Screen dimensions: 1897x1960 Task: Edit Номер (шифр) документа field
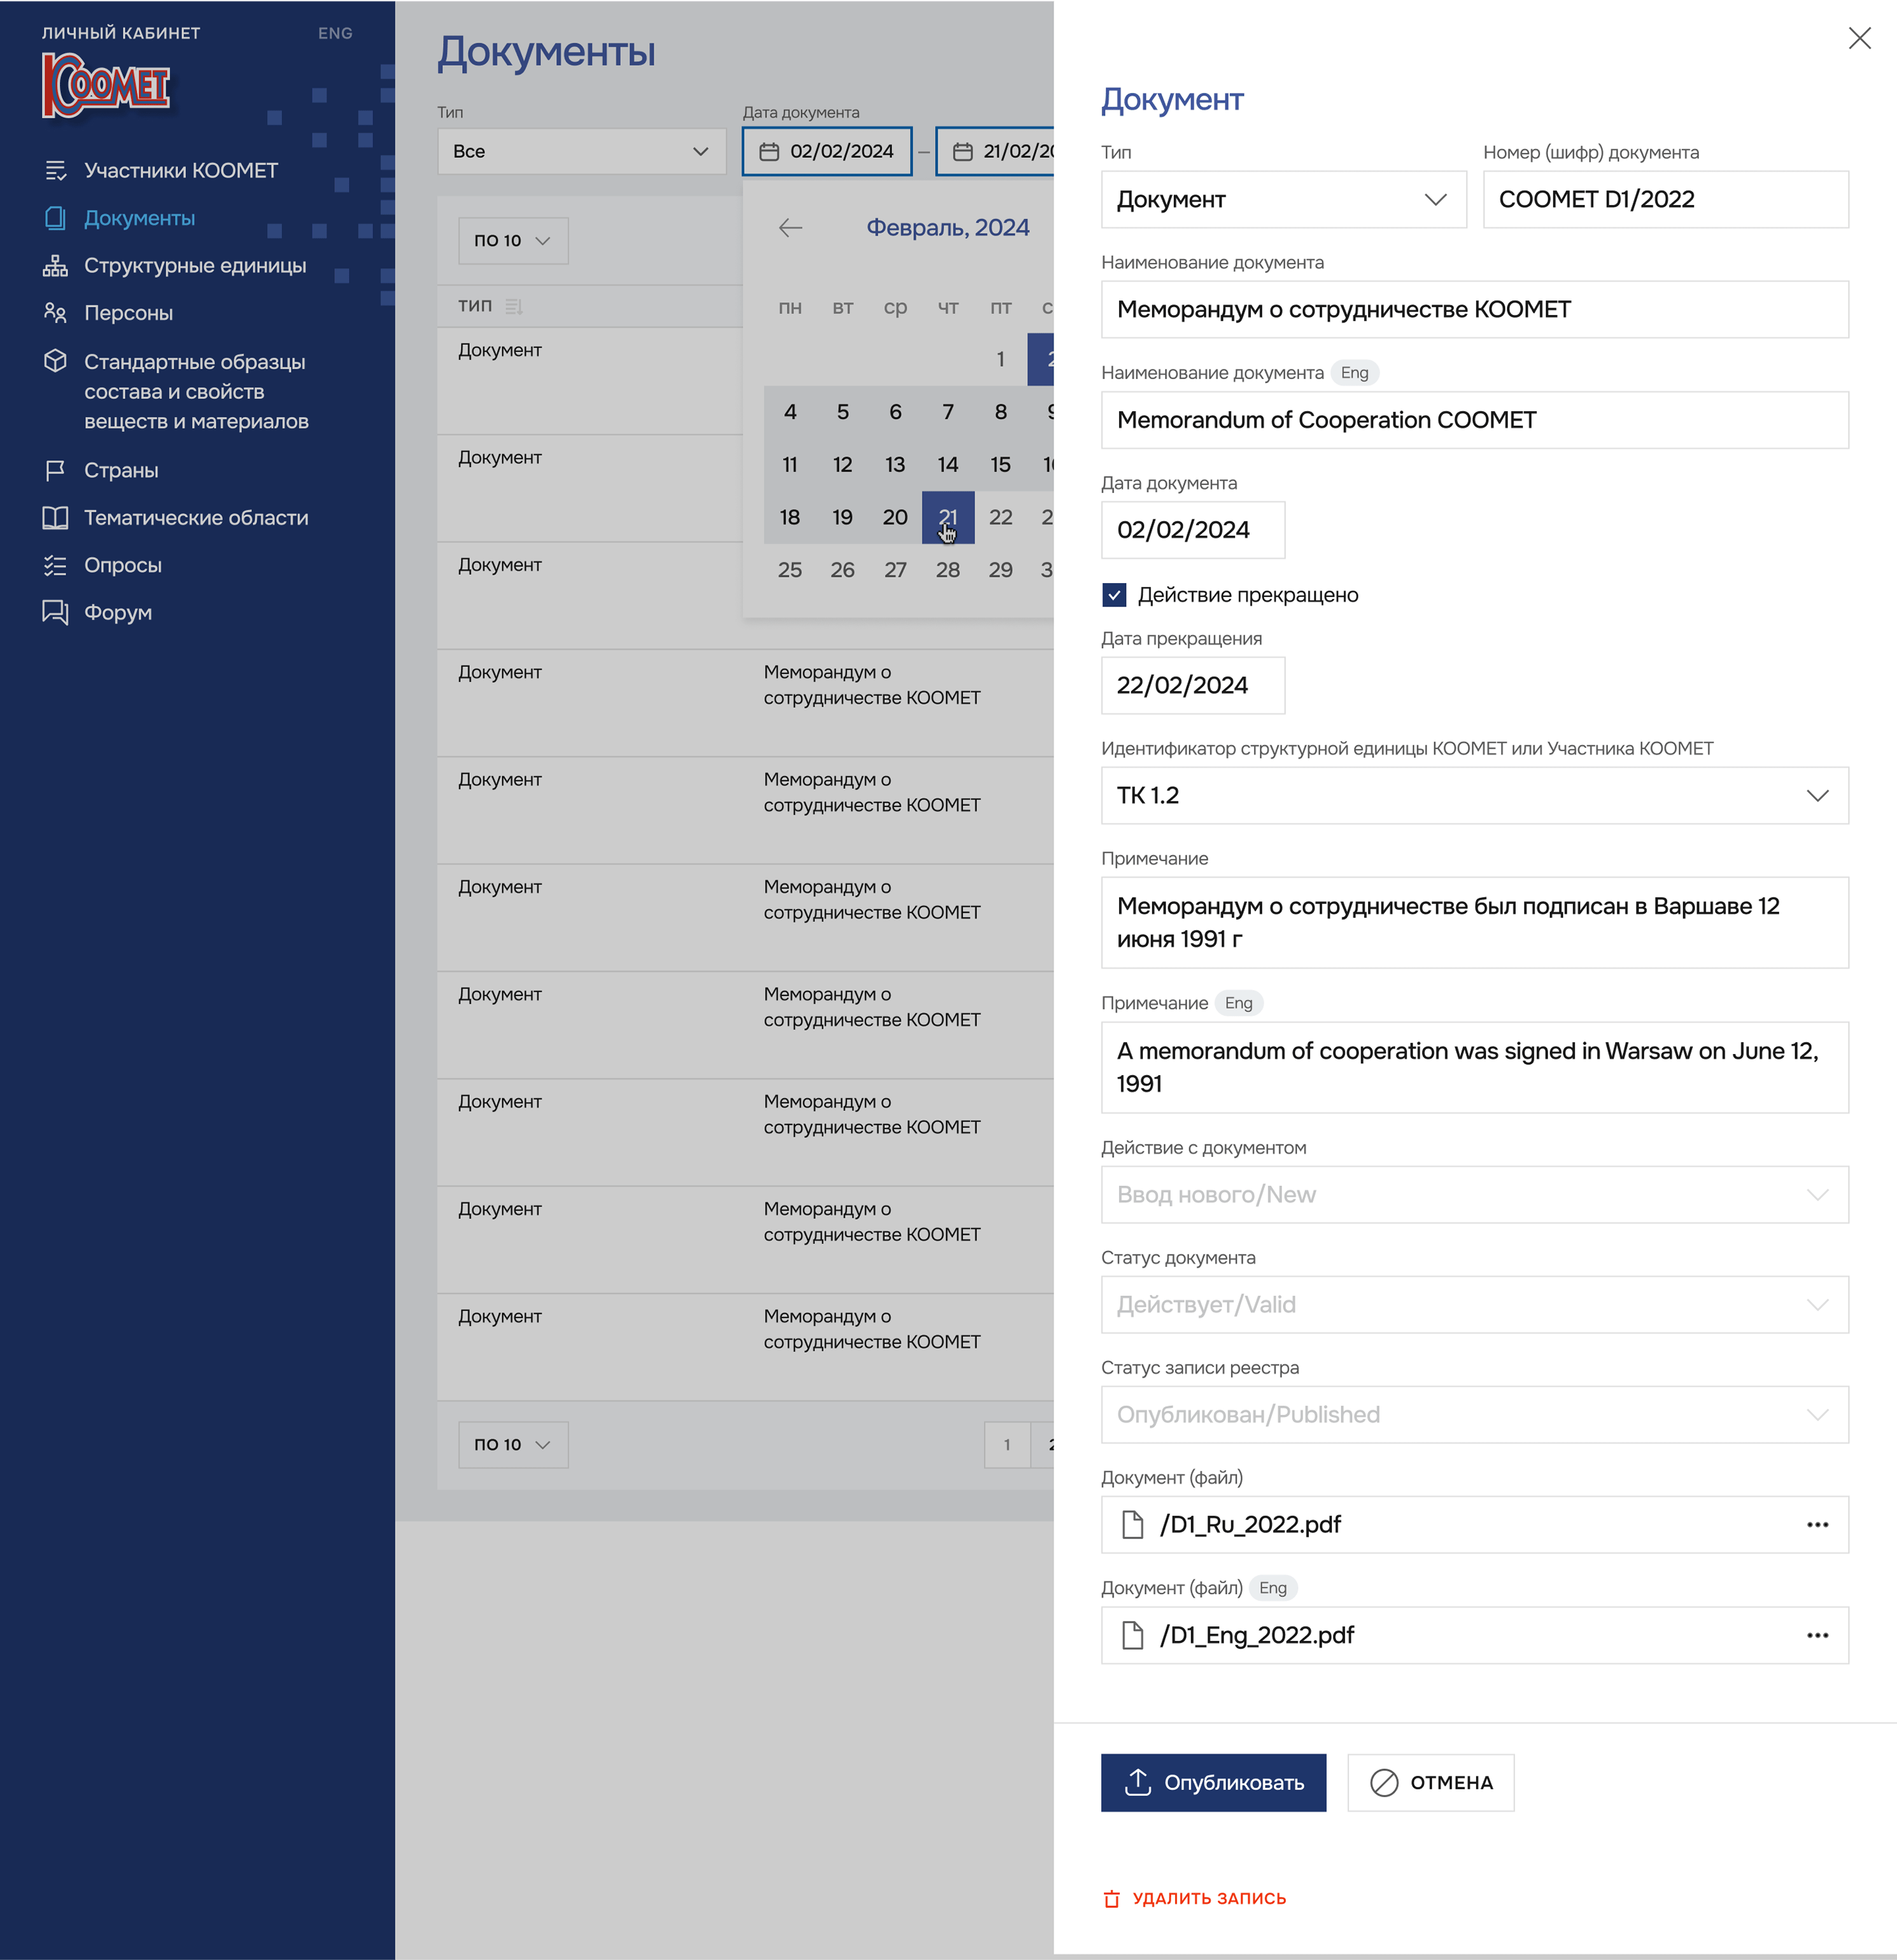pos(1665,200)
